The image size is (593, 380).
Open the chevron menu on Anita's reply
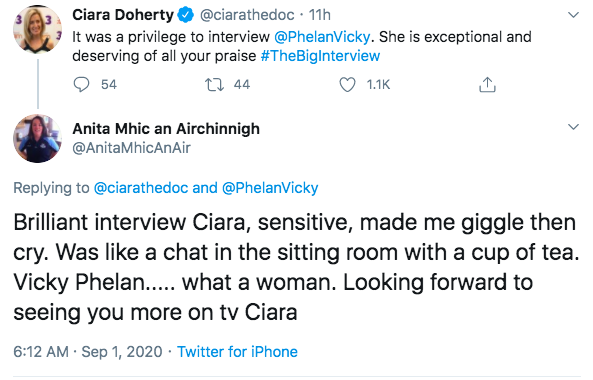coord(574,127)
